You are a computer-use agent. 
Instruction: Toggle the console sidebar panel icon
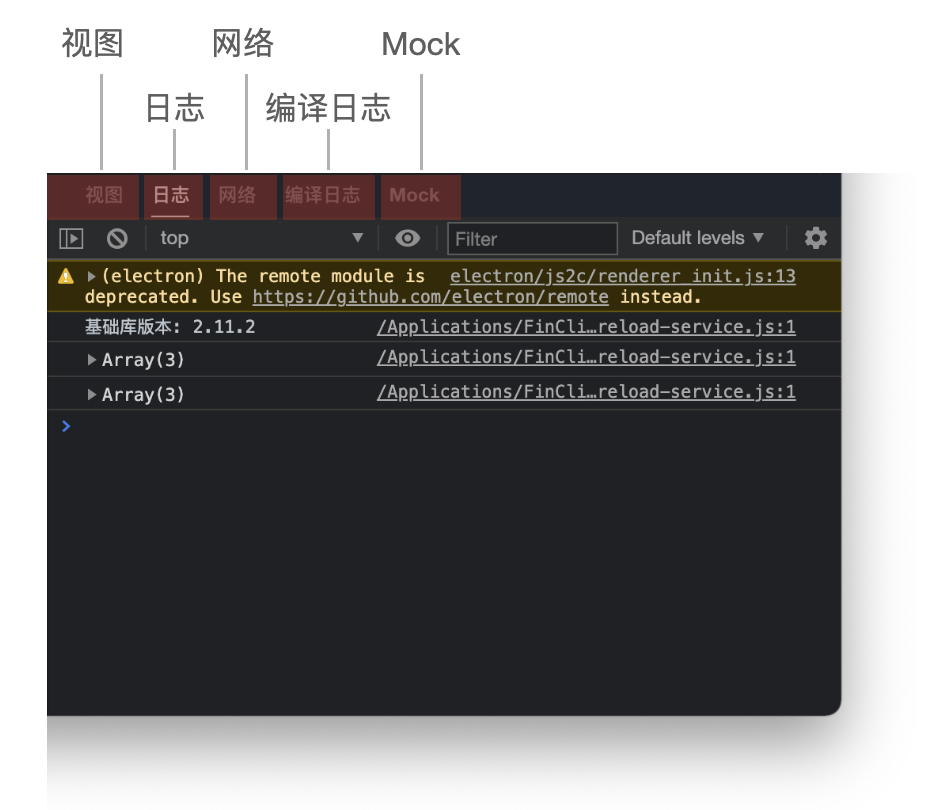[71, 238]
